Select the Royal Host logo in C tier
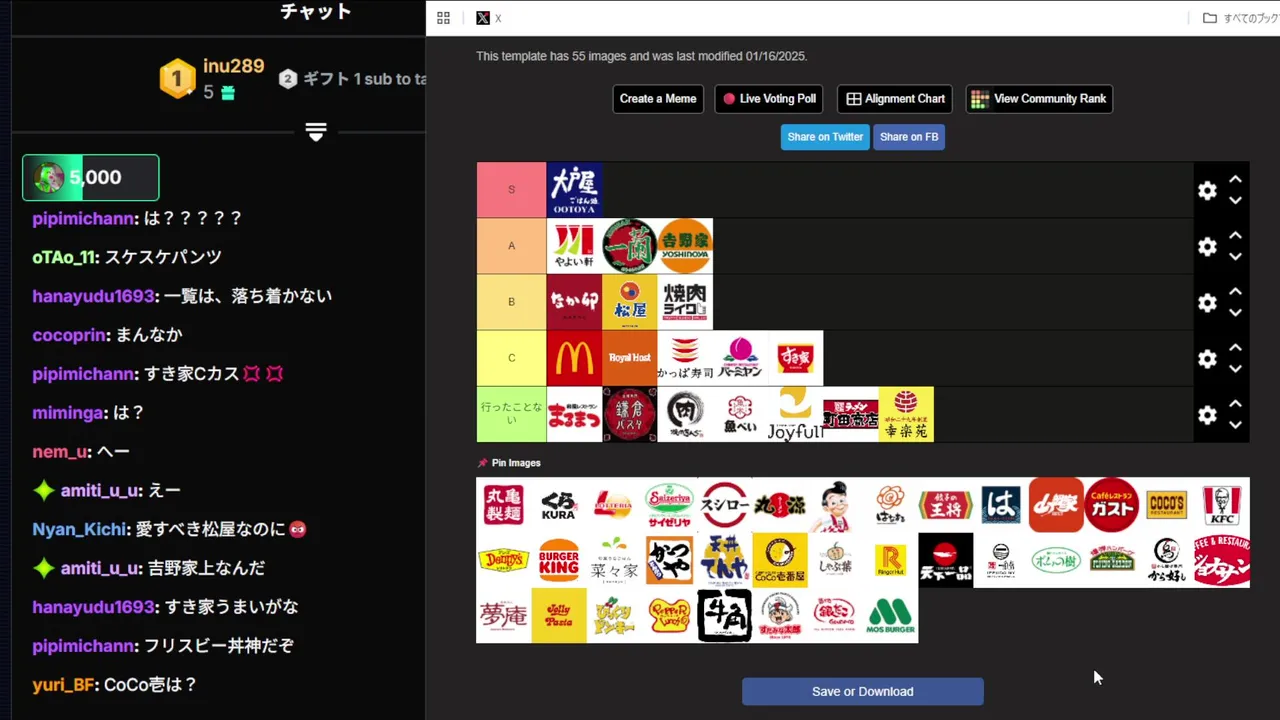The image size is (1280, 720). [630, 358]
